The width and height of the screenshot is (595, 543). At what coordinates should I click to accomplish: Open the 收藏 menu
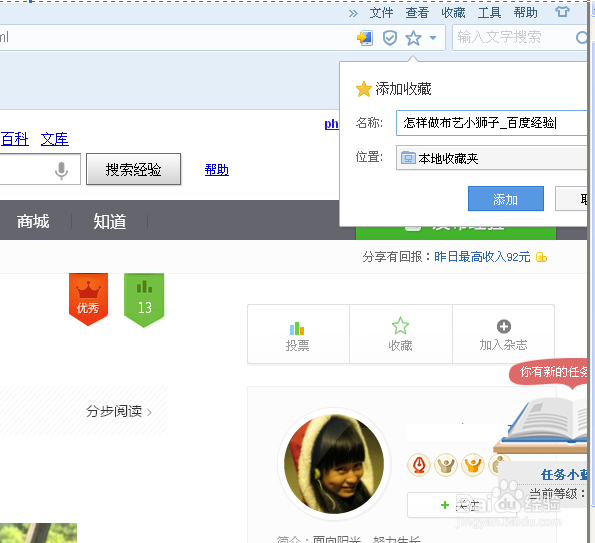453,13
